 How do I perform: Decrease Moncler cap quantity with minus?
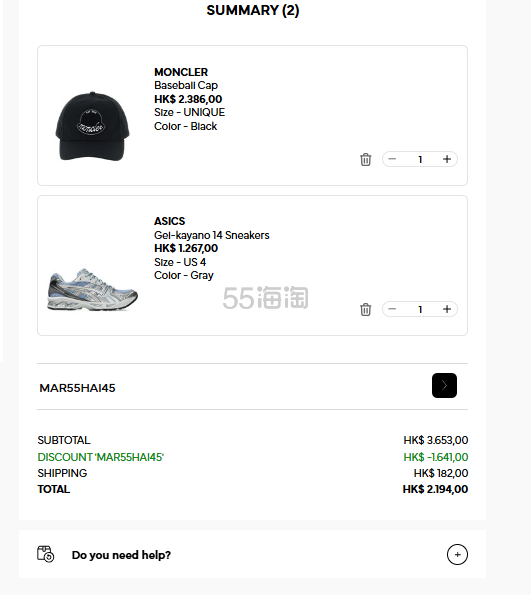(392, 159)
